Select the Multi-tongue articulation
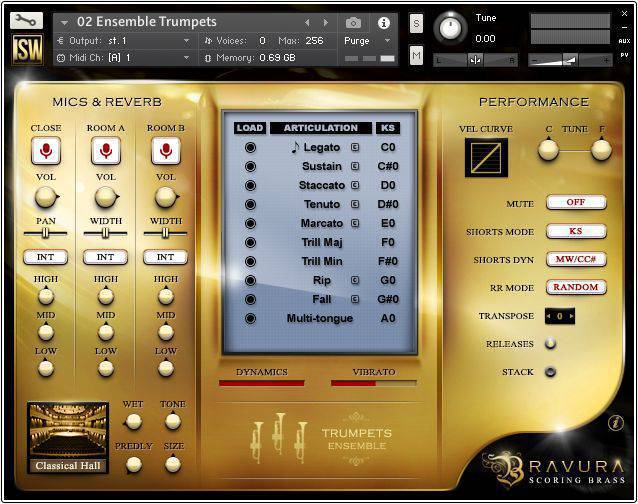The height and width of the screenshot is (504, 638). tap(313, 318)
